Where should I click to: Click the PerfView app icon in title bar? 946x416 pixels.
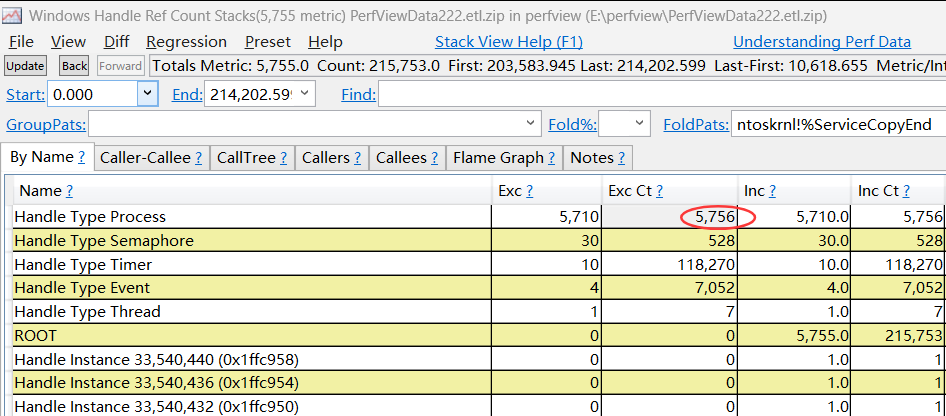pyautogui.click(x=13, y=14)
